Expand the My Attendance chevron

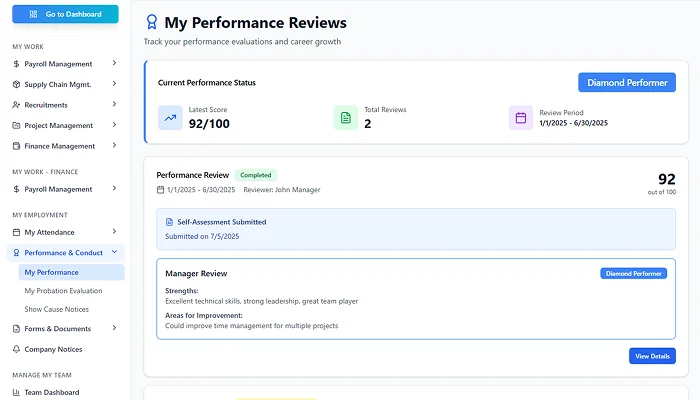(115, 232)
